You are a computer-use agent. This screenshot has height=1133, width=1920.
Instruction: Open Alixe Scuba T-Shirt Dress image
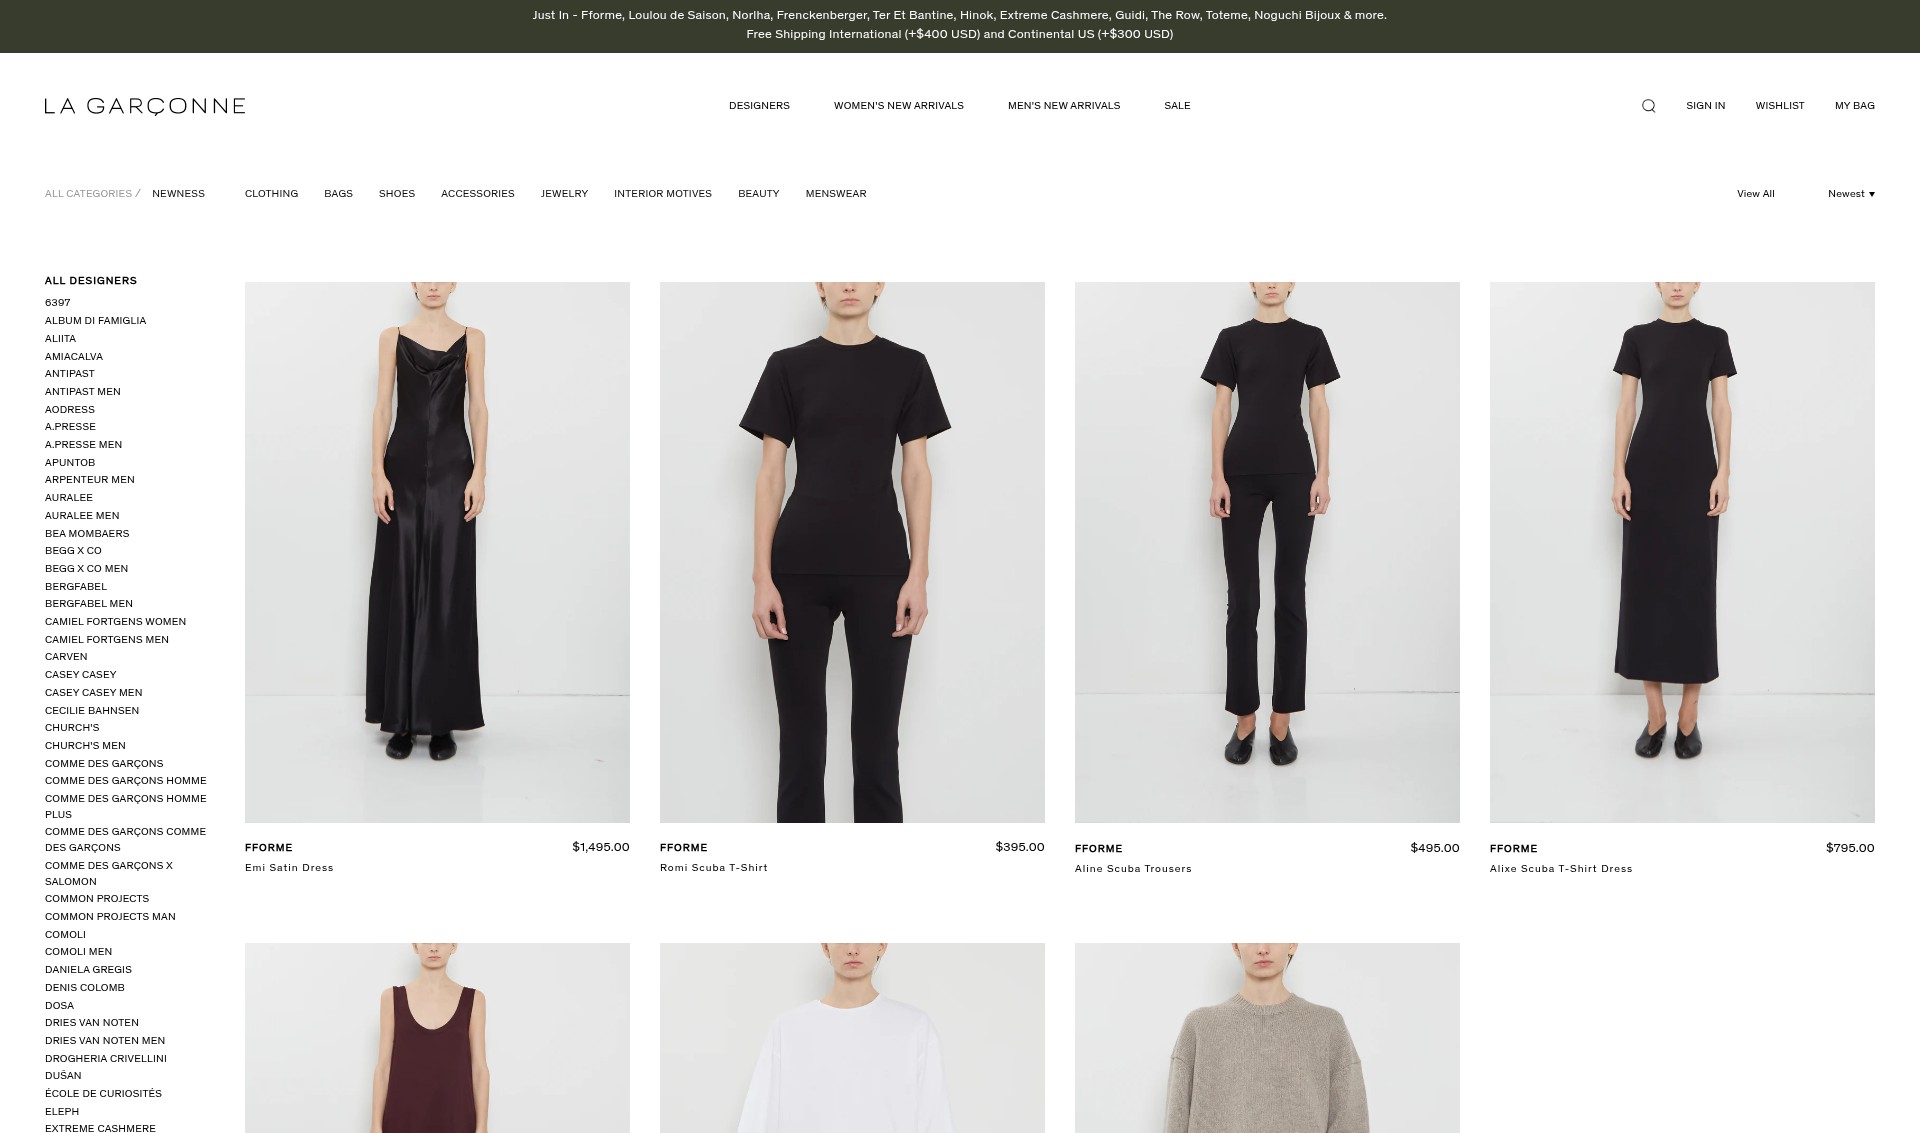pos(1682,552)
